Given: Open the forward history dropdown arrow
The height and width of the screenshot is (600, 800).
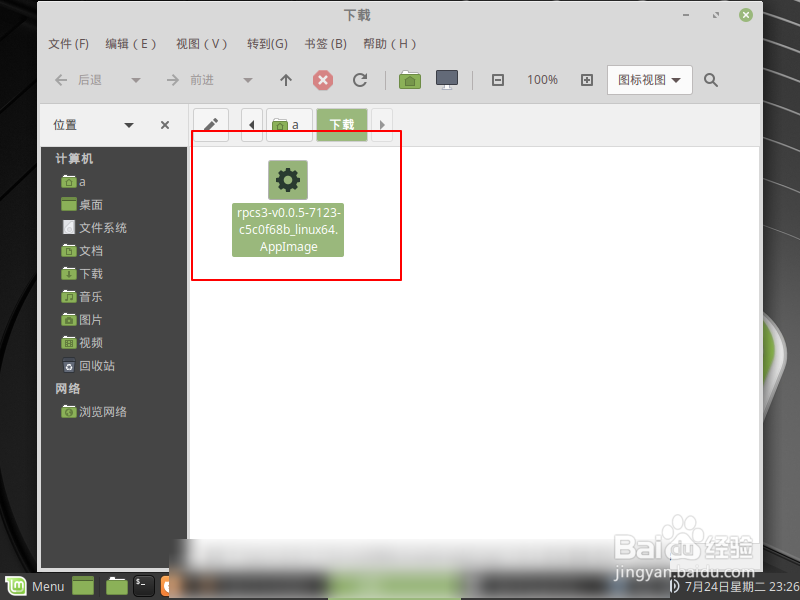Looking at the screenshot, I should click(x=248, y=80).
